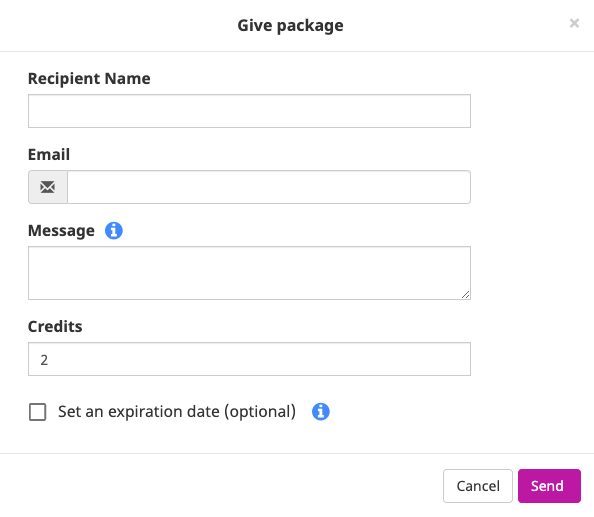The width and height of the screenshot is (594, 517).
Task: Click the "Set an expiration date (optional)" text
Action: [177, 412]
